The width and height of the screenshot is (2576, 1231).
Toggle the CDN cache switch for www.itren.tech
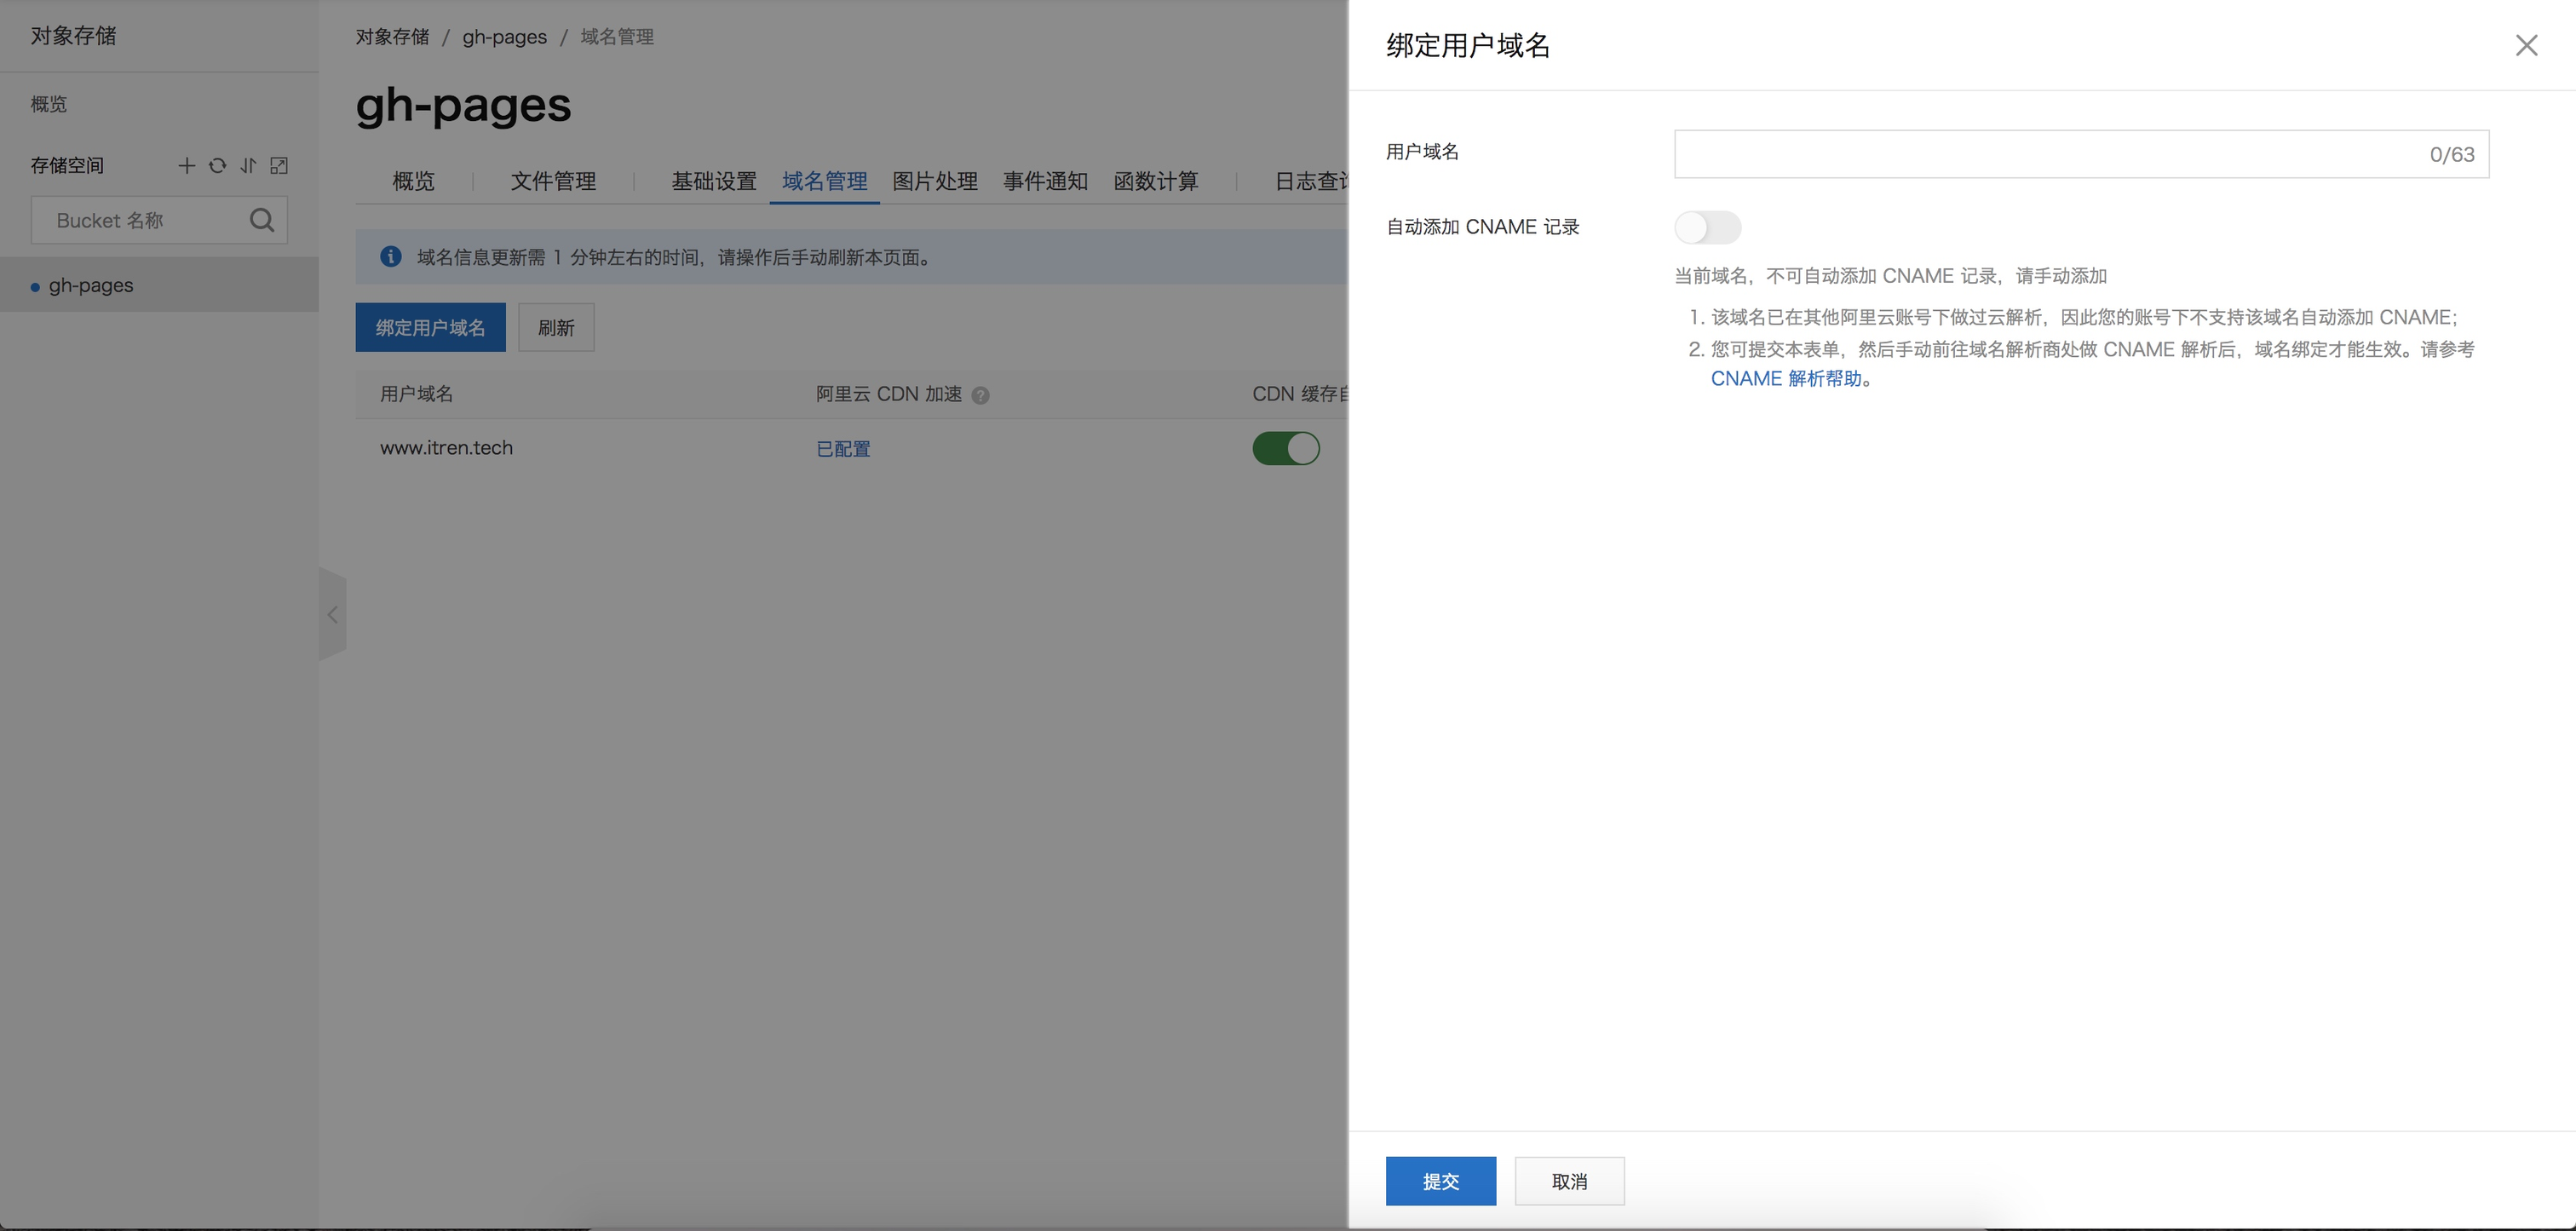coord(1285,448)
